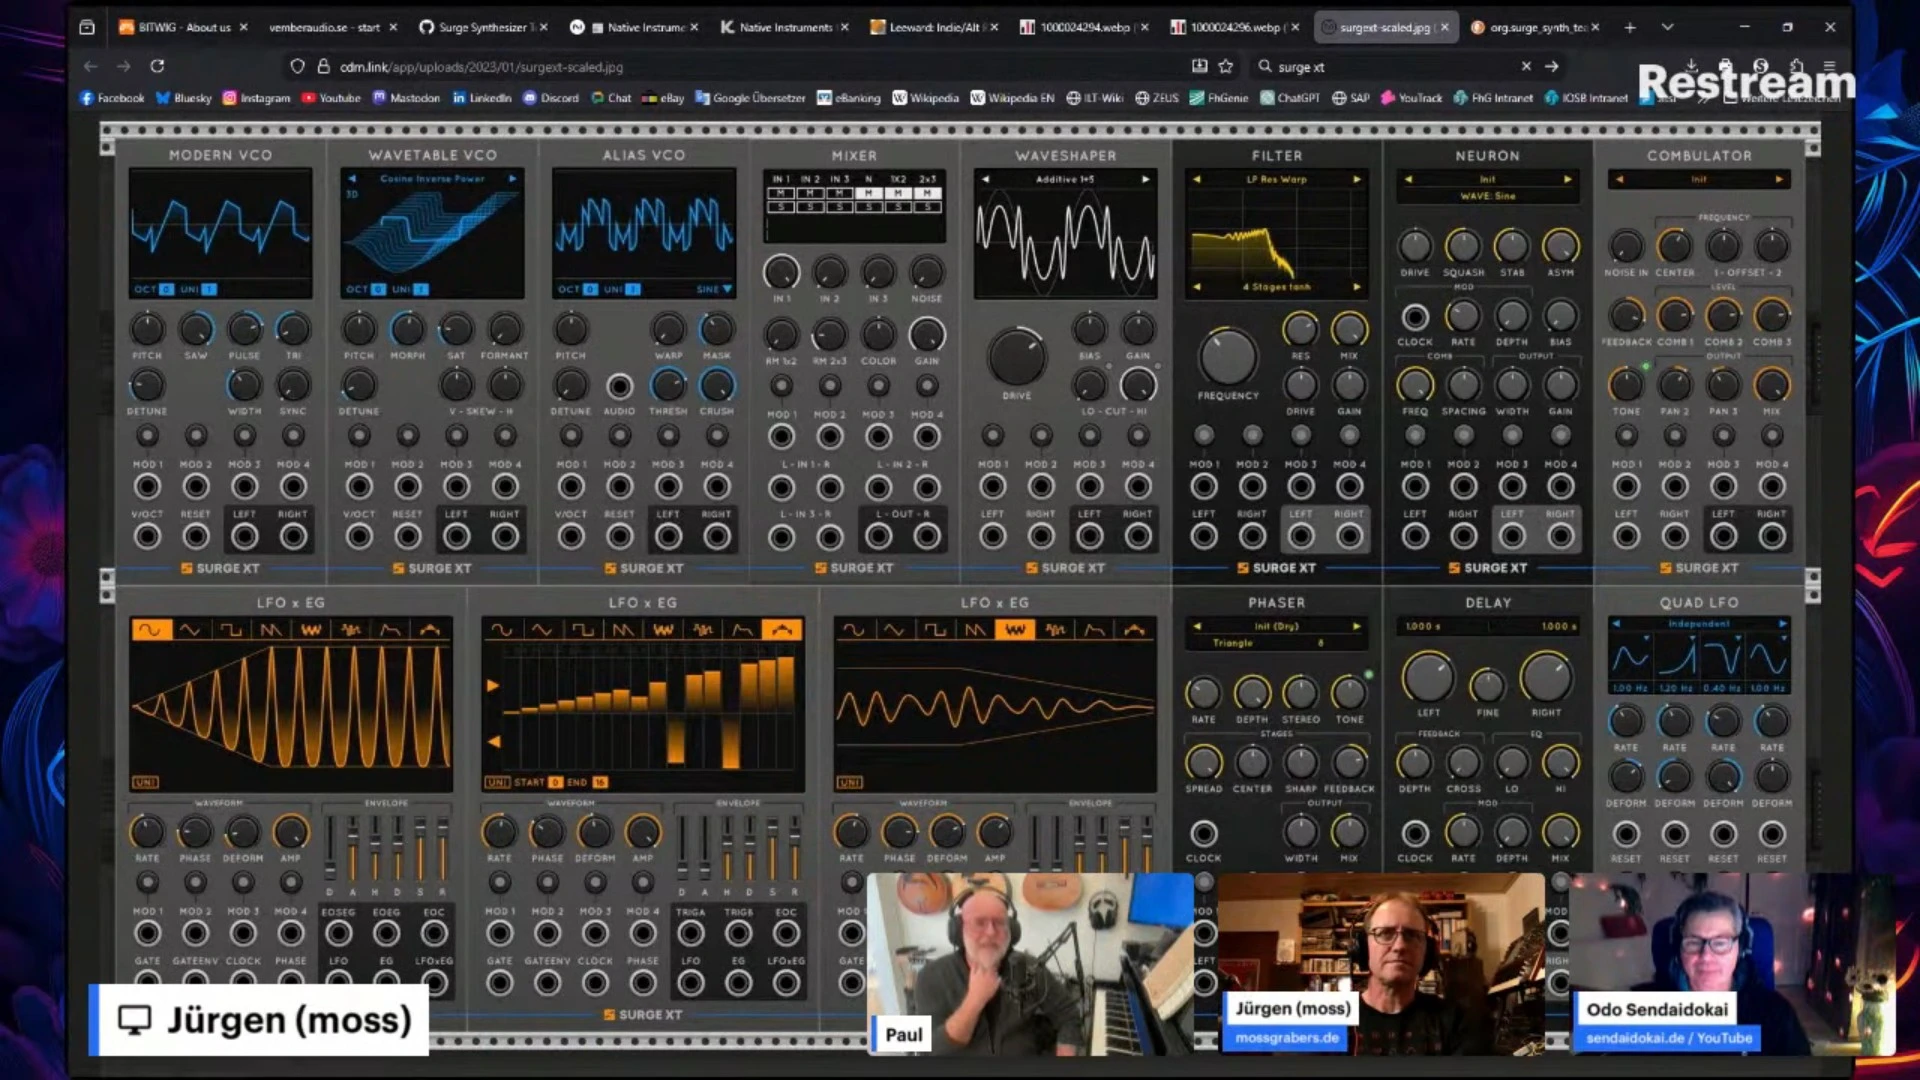Image resolution: width=1920 pixels, height=1080 pixels.
Task: Toggle UNI in the first LFO x EG
Action: [x=145, y=782]
